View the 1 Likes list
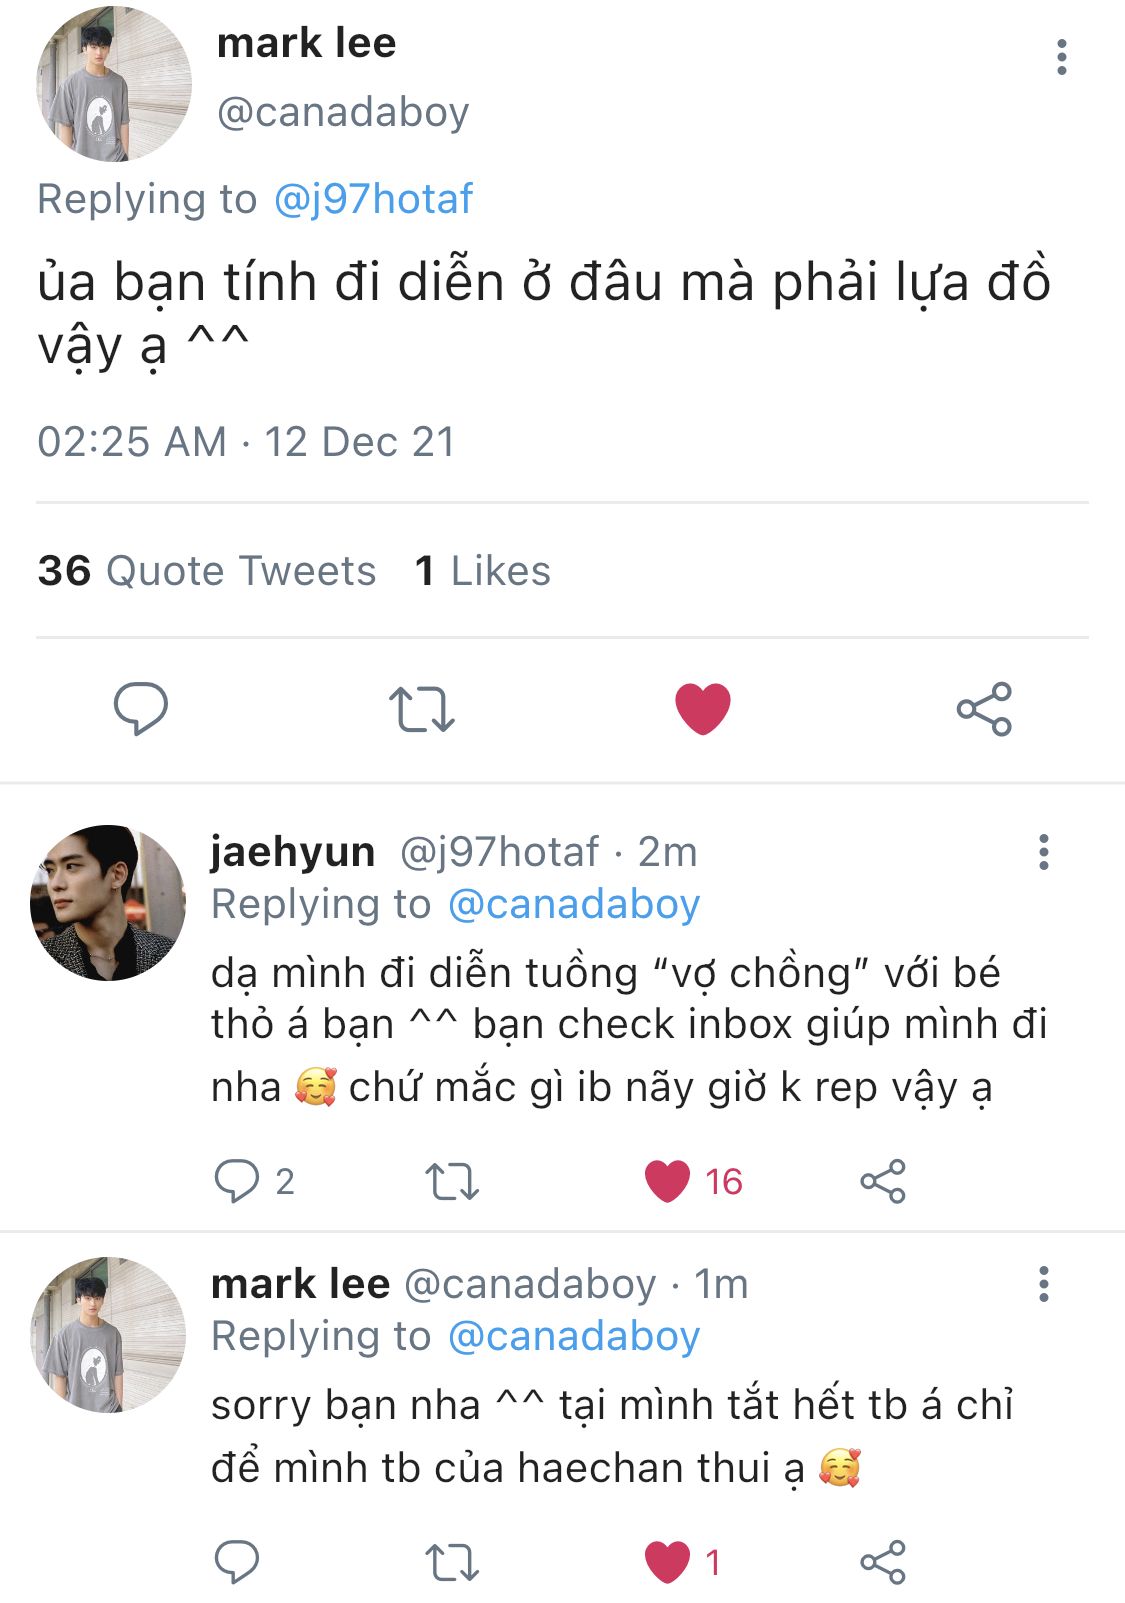Image resolution: width=1125 pixels, height=1603 pixels. coord(483,571)
